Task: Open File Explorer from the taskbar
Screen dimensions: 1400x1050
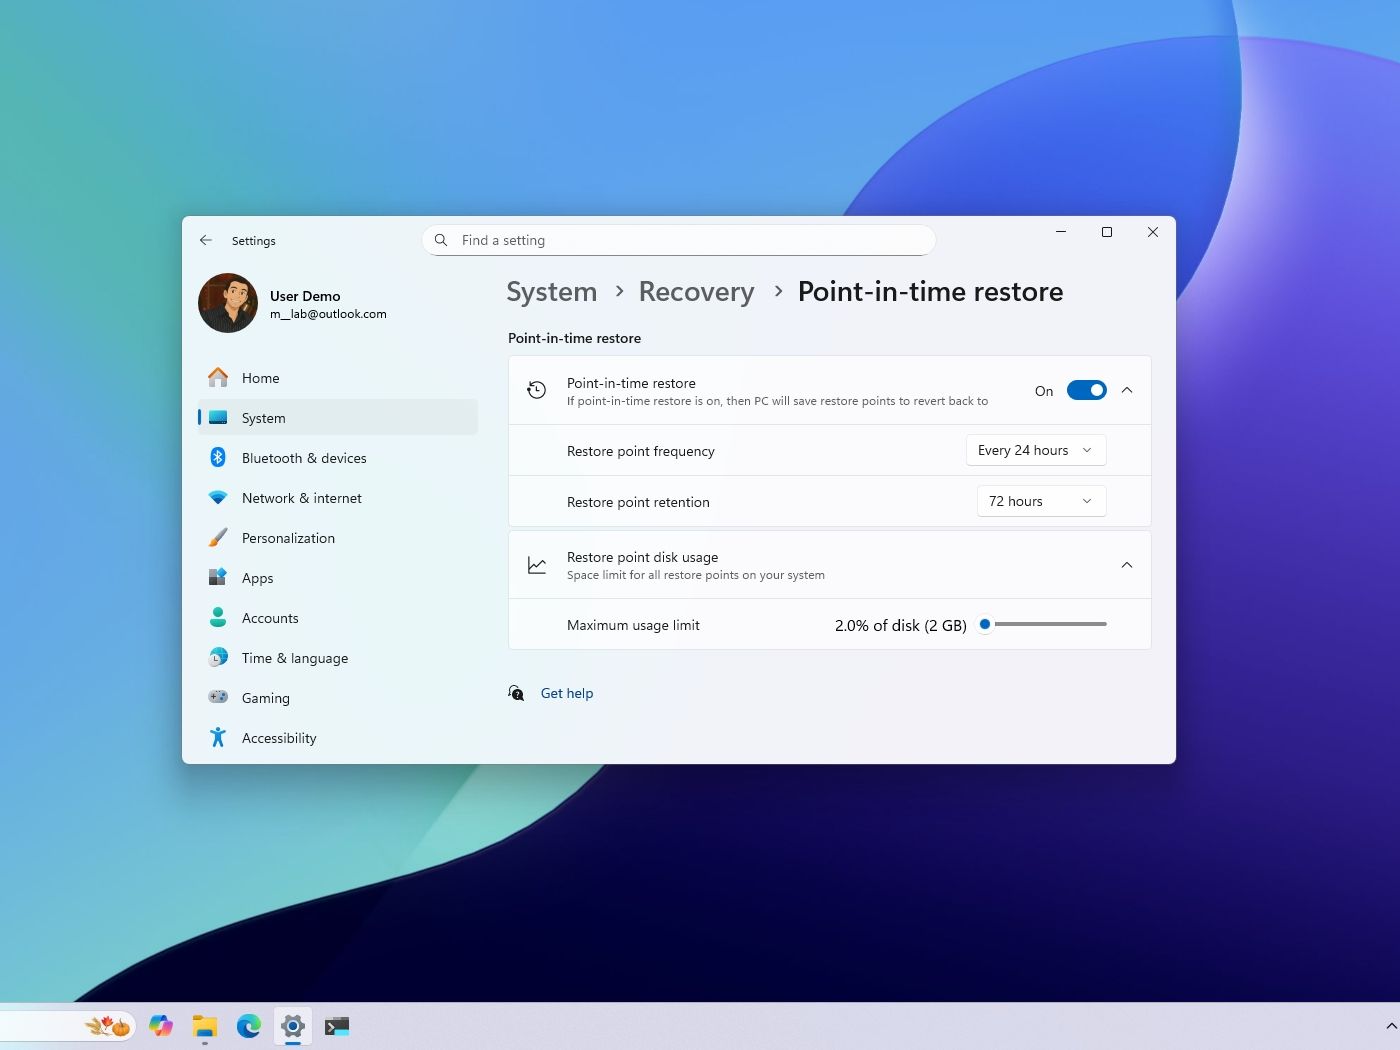Action: tap(205, 1026)
